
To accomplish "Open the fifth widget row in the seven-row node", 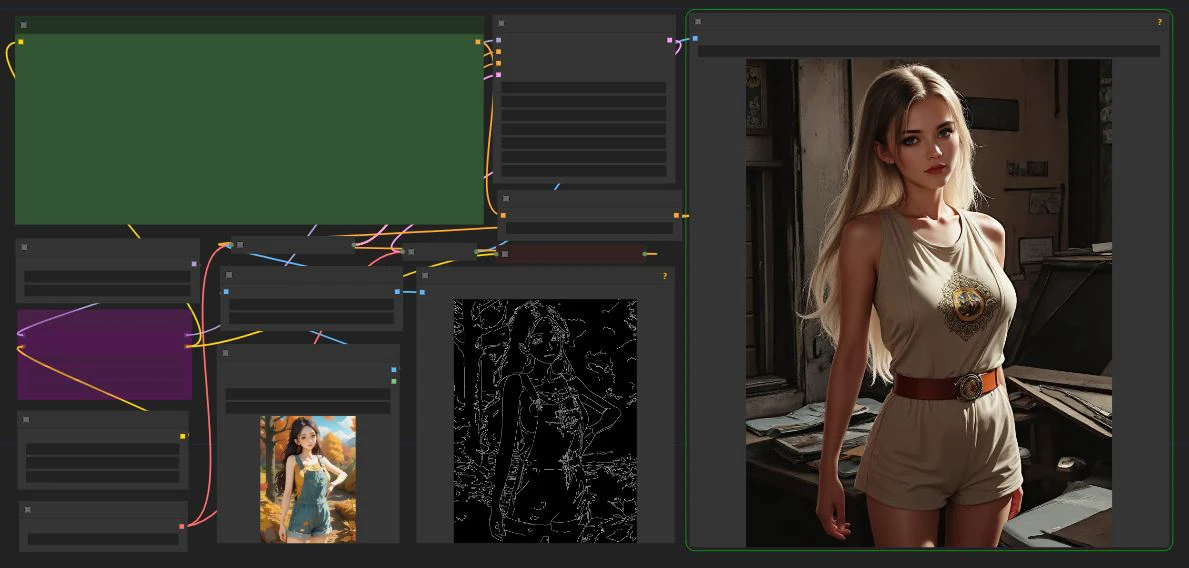I will tap(584, 144).
